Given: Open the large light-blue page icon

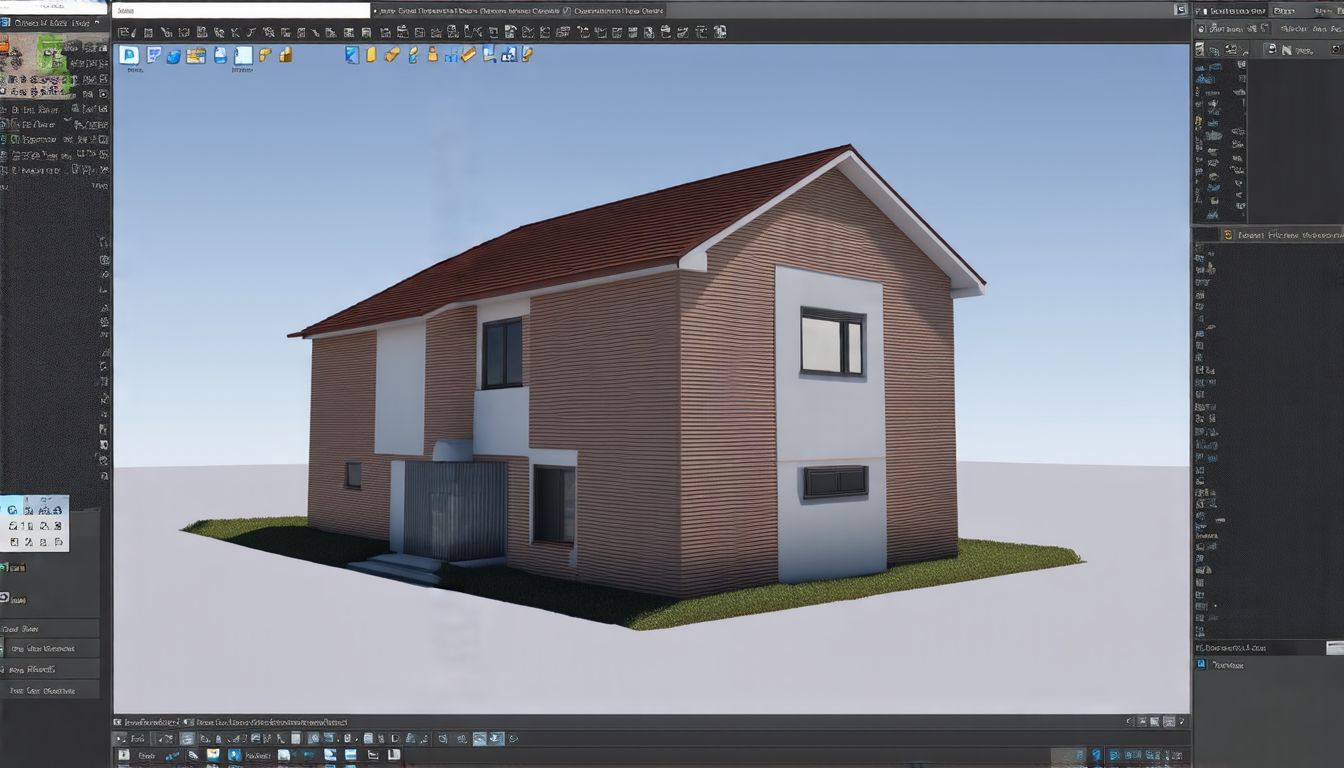Looking at the screenshot, I should tap(243, 55).
